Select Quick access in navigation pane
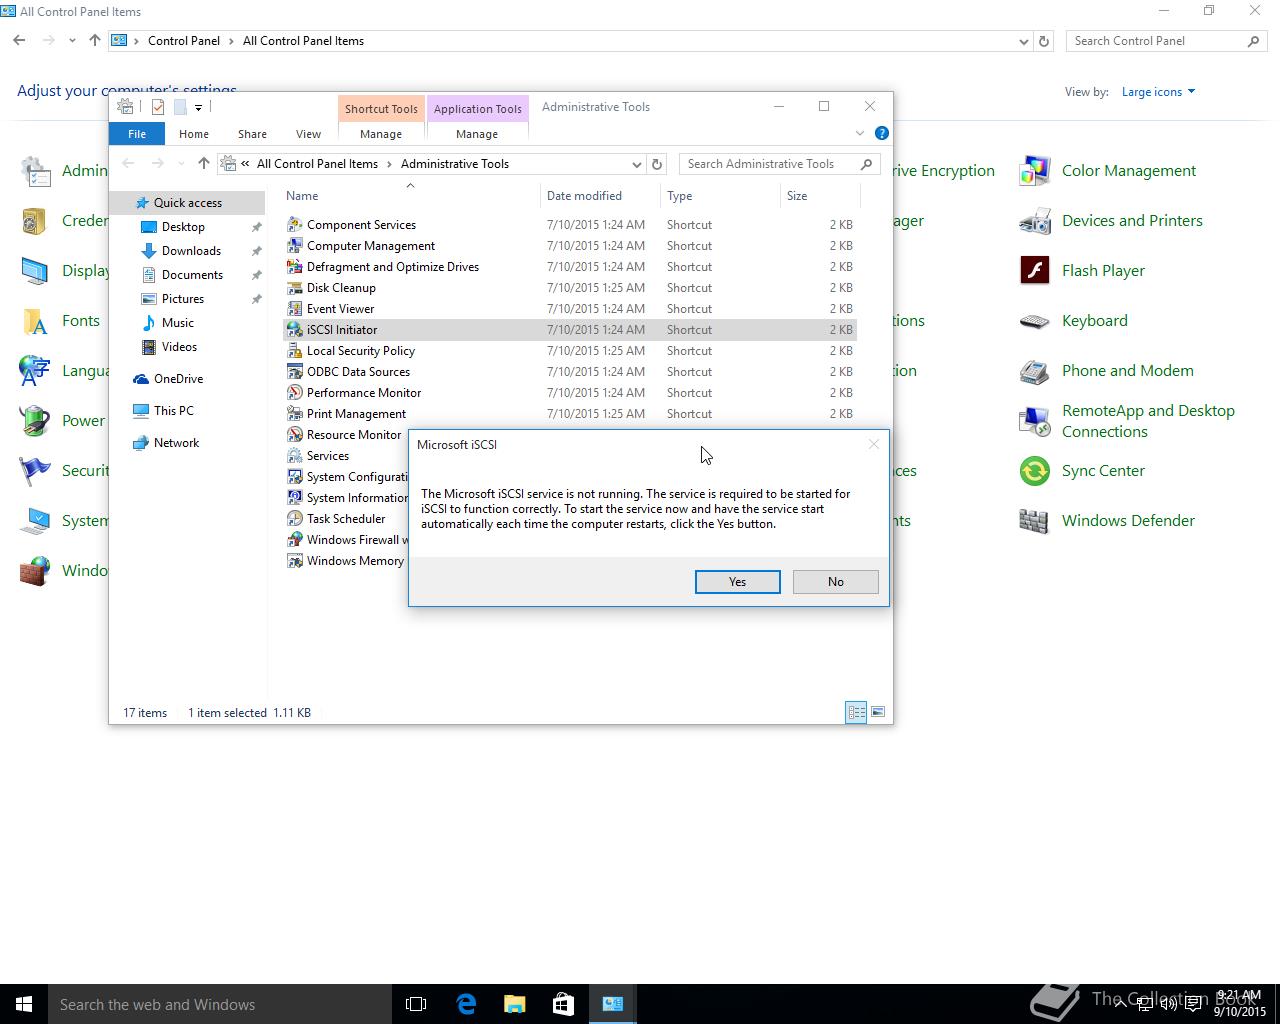 tap(187, 203)
